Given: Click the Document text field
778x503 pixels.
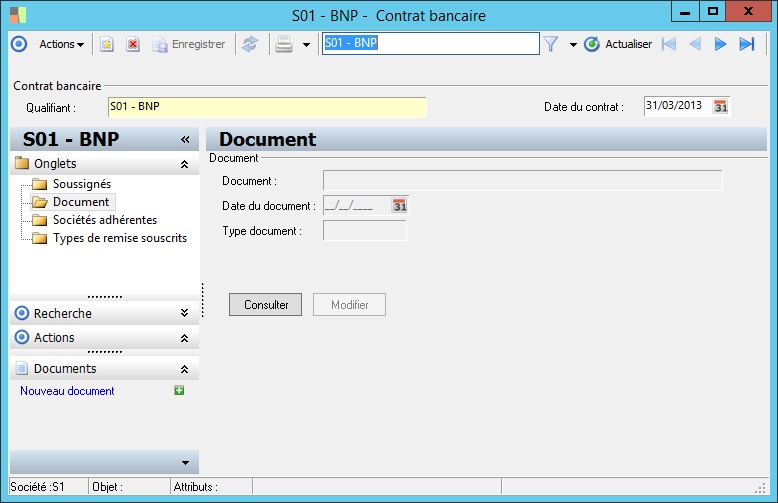Looking at the screenshot, I should pyautogui.click(x=523, y=181).
